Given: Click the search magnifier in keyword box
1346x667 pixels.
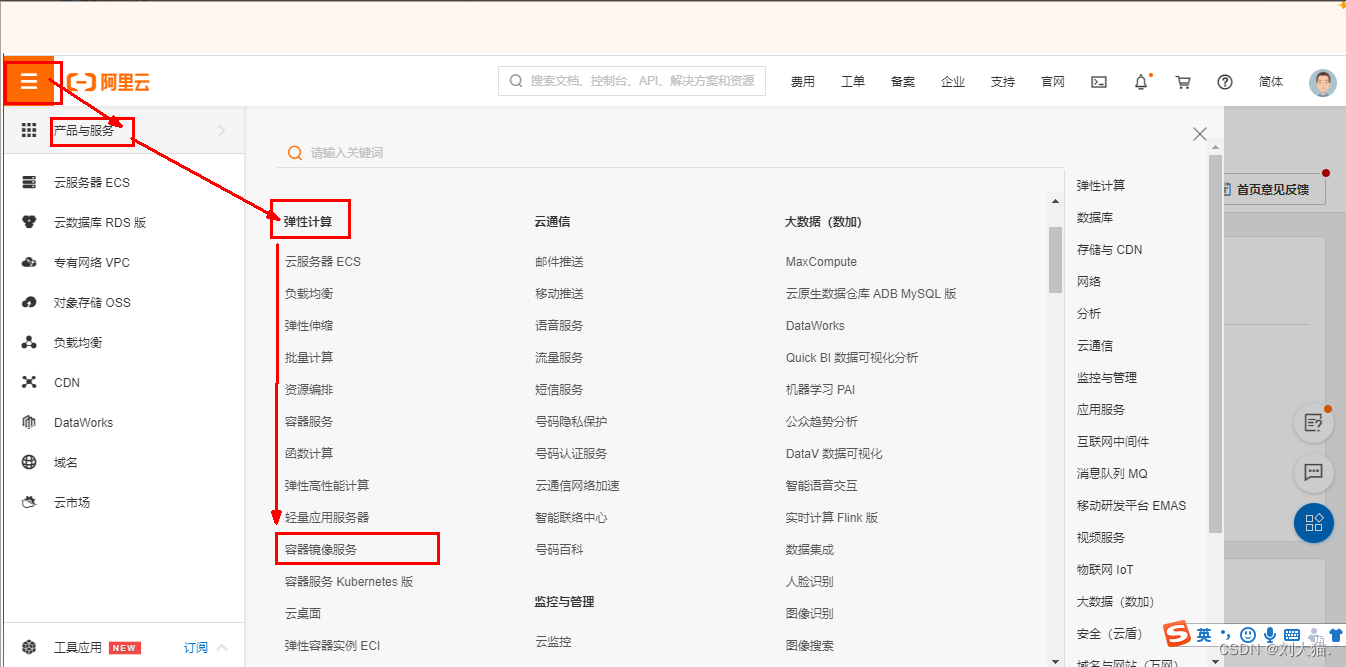Looking at the screenshot, I should [294, 153].
